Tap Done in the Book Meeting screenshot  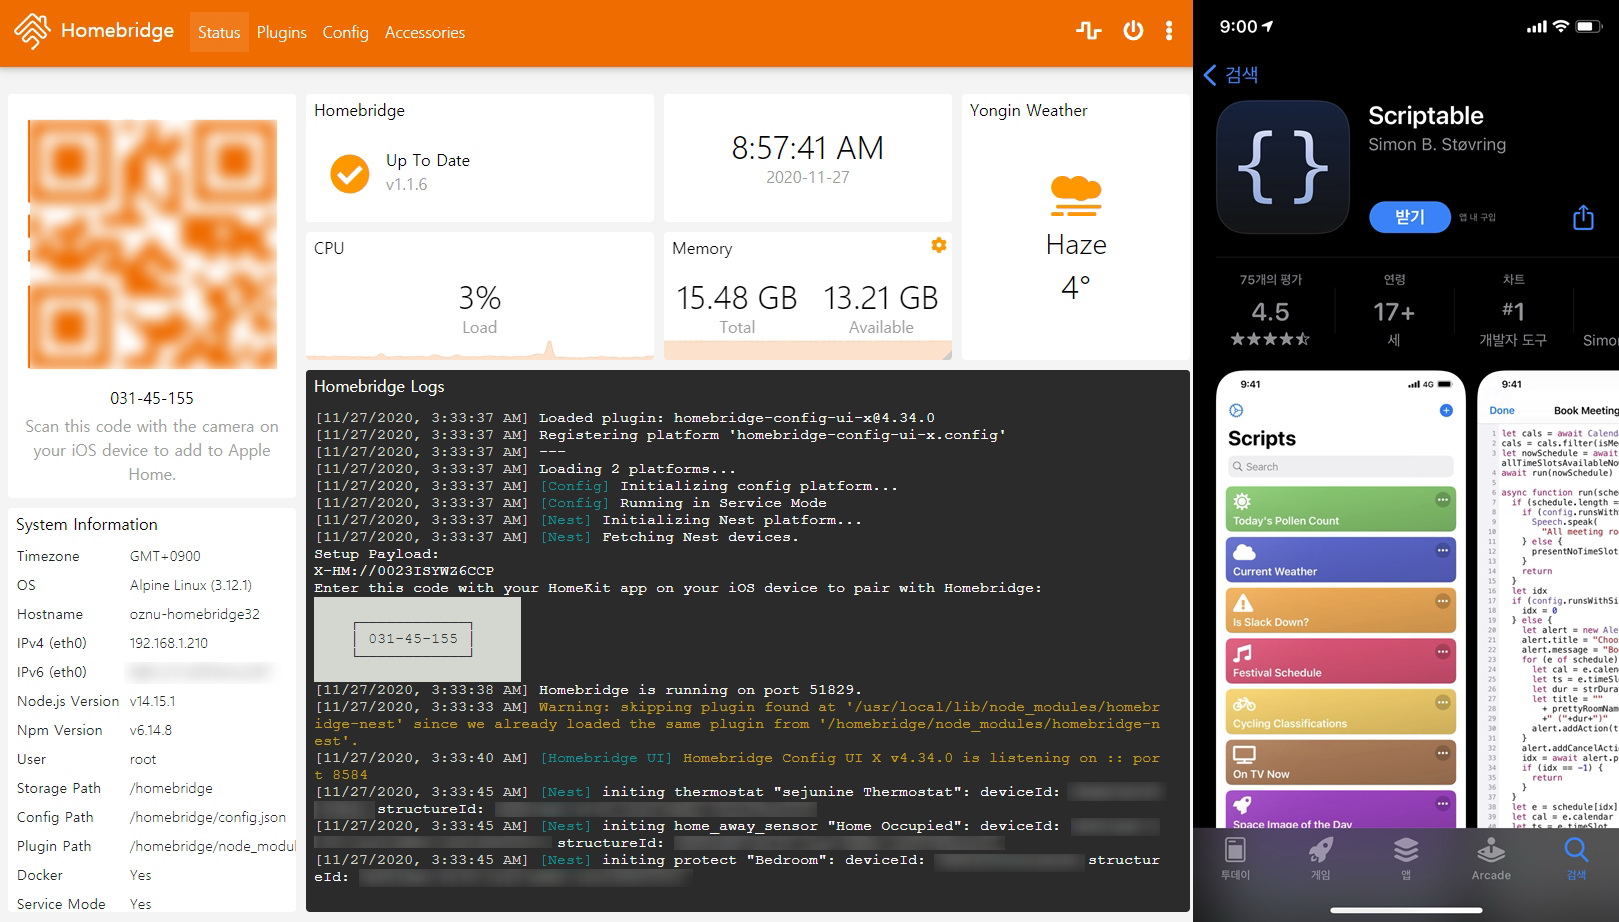point(1502,411)
